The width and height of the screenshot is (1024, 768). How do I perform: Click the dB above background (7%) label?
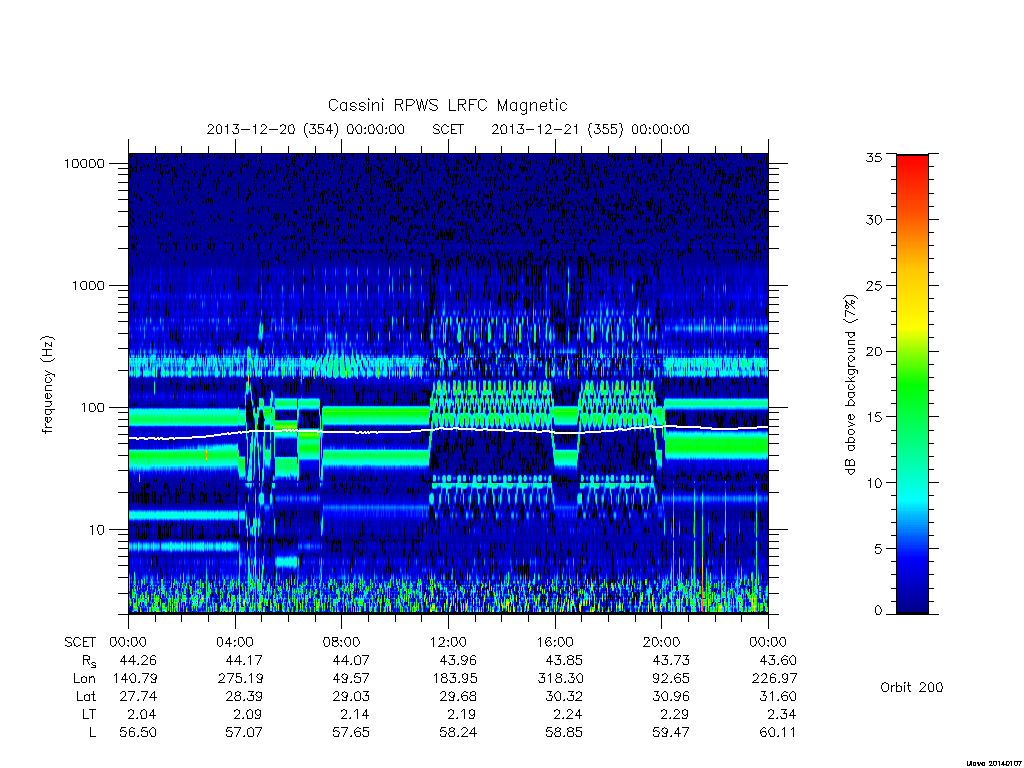coord(850,384)
